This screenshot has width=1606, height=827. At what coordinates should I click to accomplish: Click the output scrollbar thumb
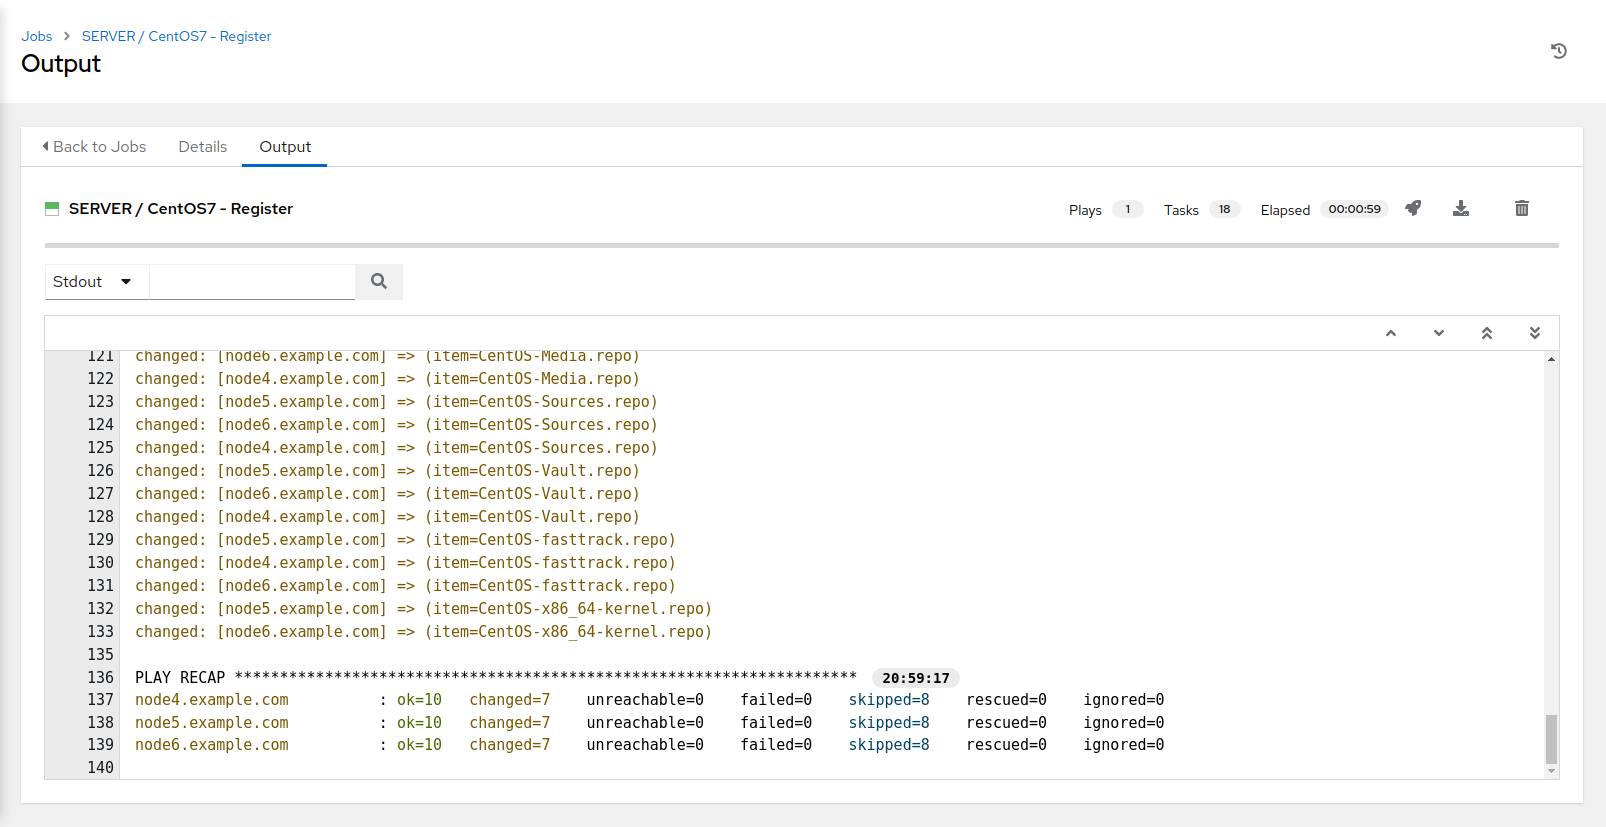tap(1551, 739)
